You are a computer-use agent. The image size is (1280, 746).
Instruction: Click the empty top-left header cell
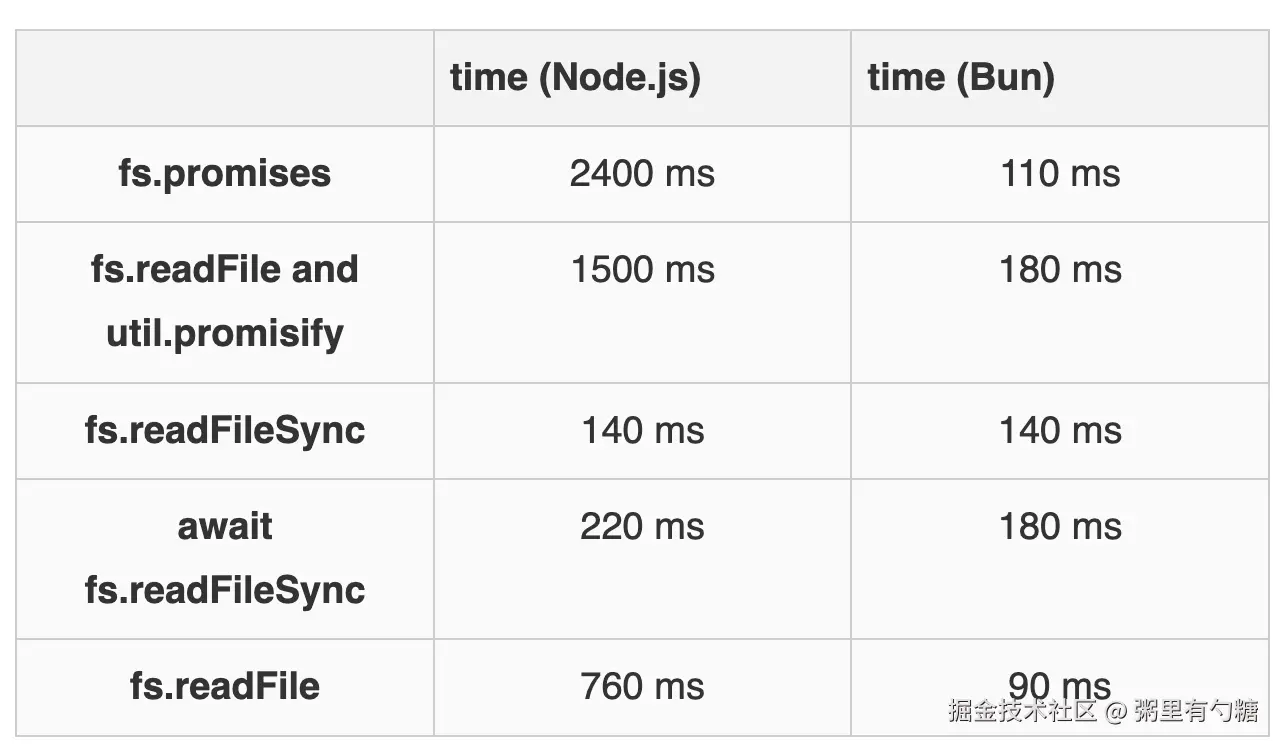[224, 78]
